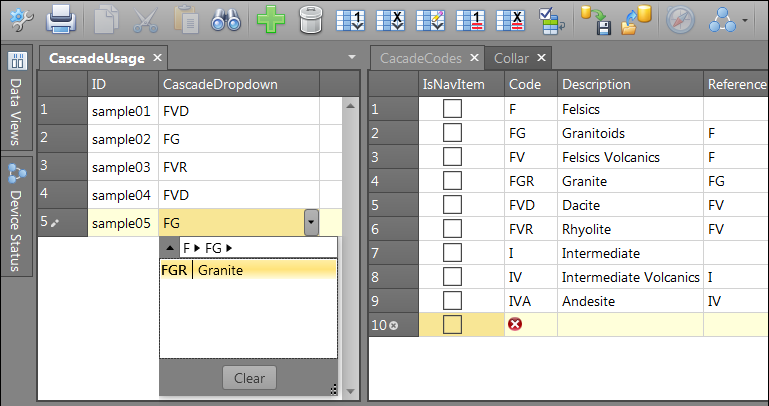Image resolution: width=769 pixels, height=406 pixels.
Task: Click the FG breadcrumb in cascade path
Action: point(213,248)
